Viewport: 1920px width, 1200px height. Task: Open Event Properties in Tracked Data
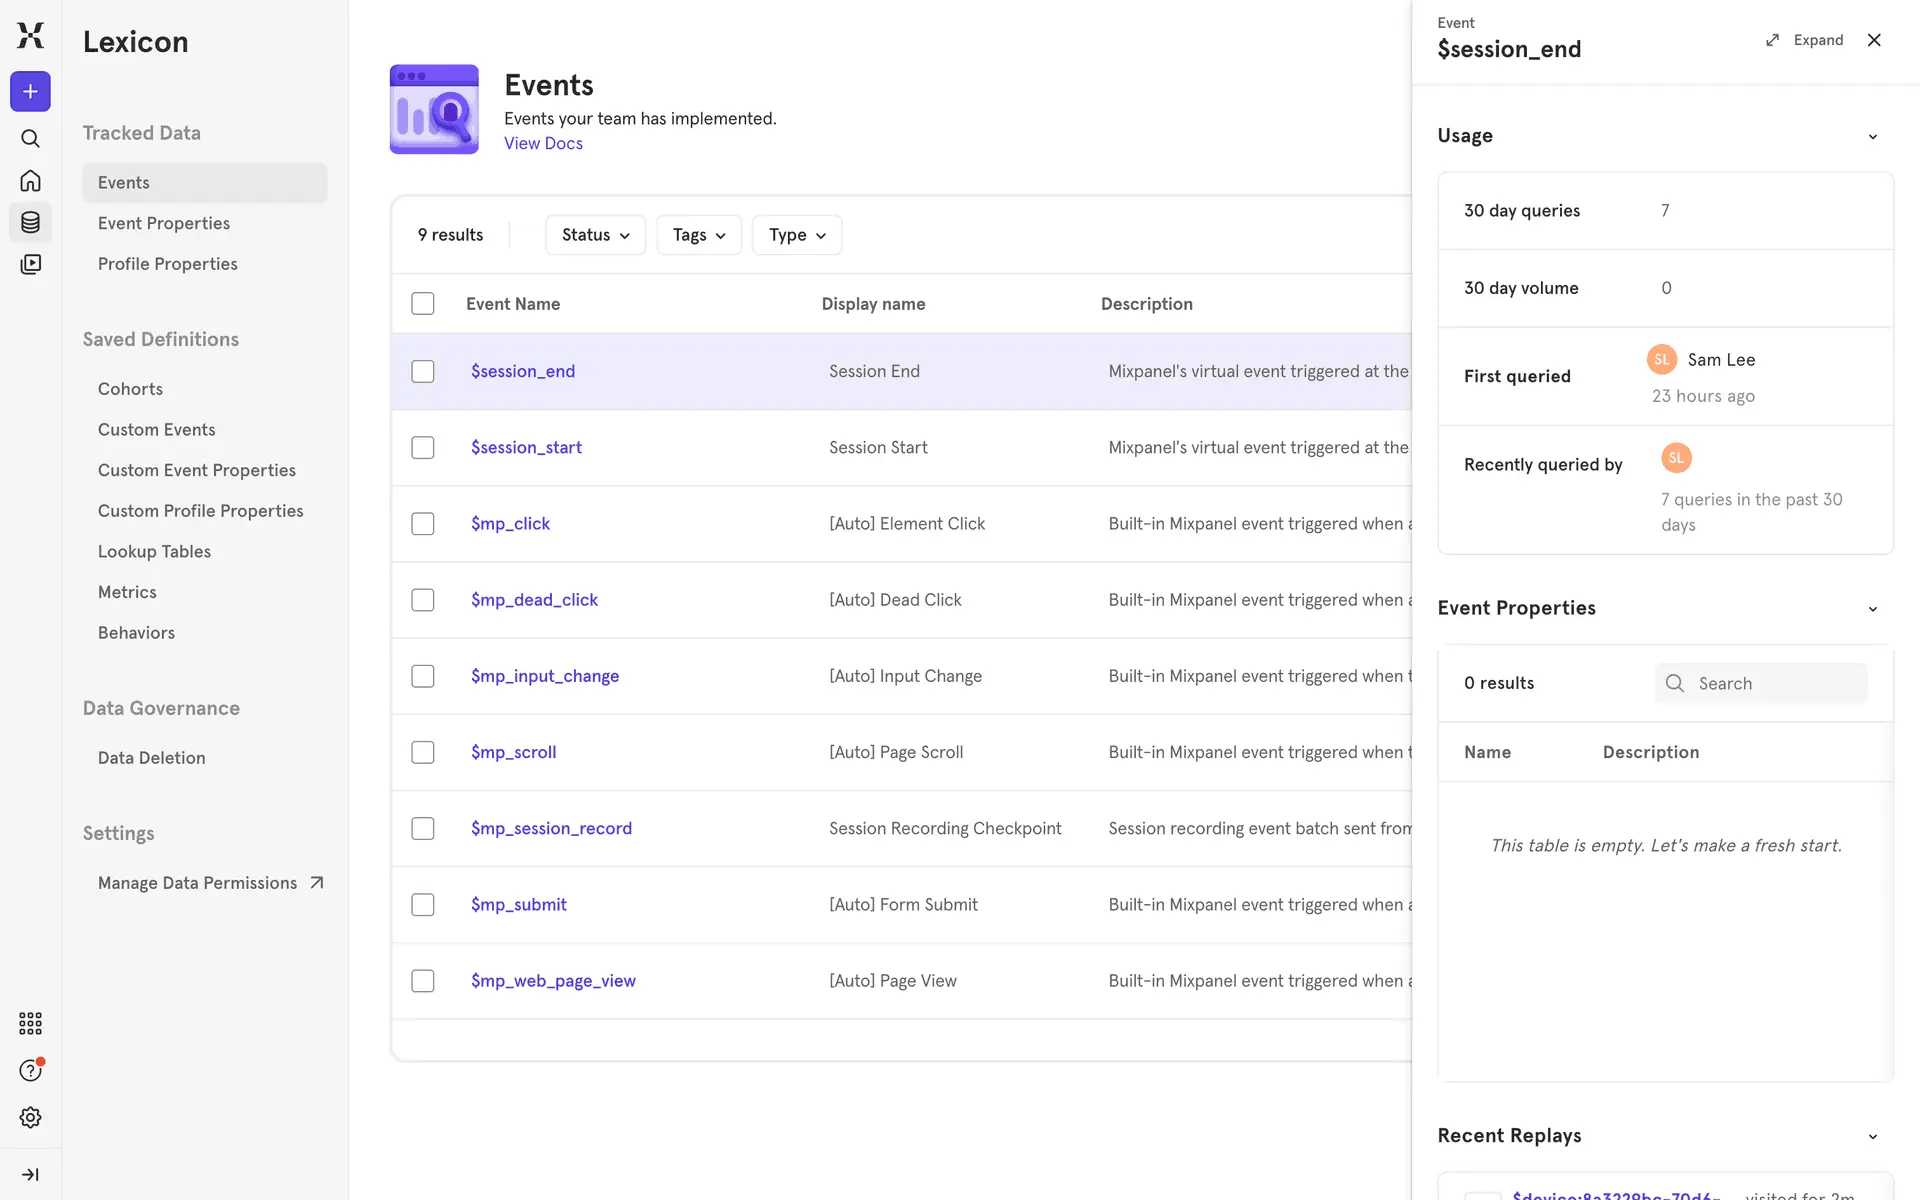(x=164, y=223)
